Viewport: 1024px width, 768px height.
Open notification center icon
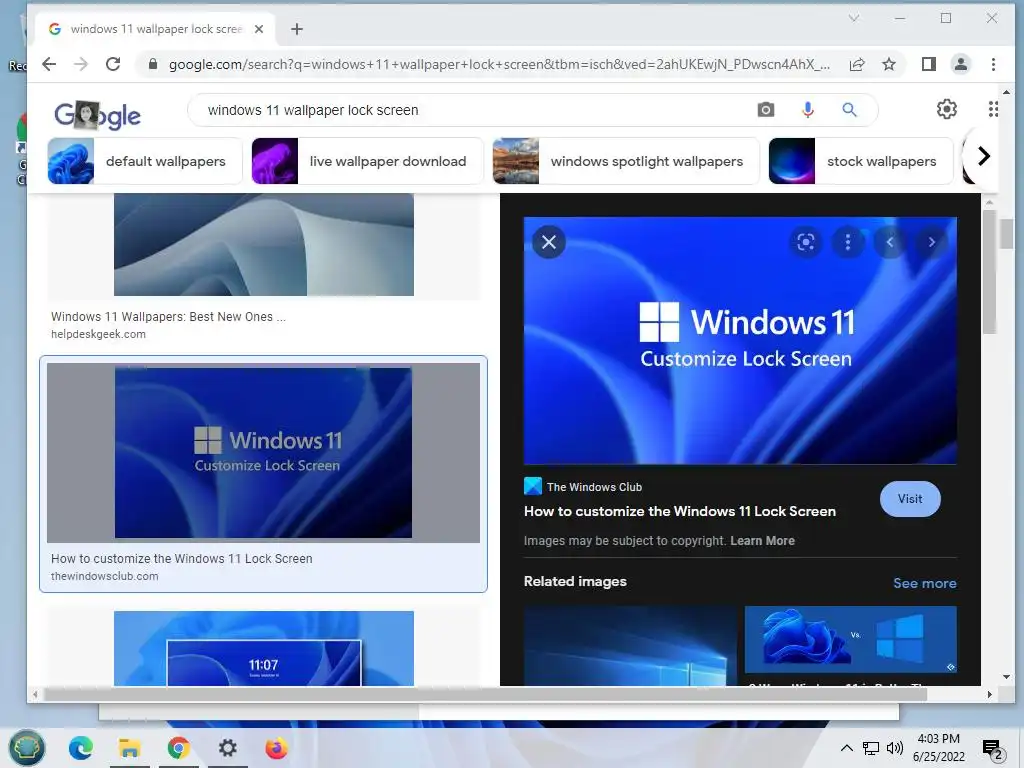(x=992, y=749)
